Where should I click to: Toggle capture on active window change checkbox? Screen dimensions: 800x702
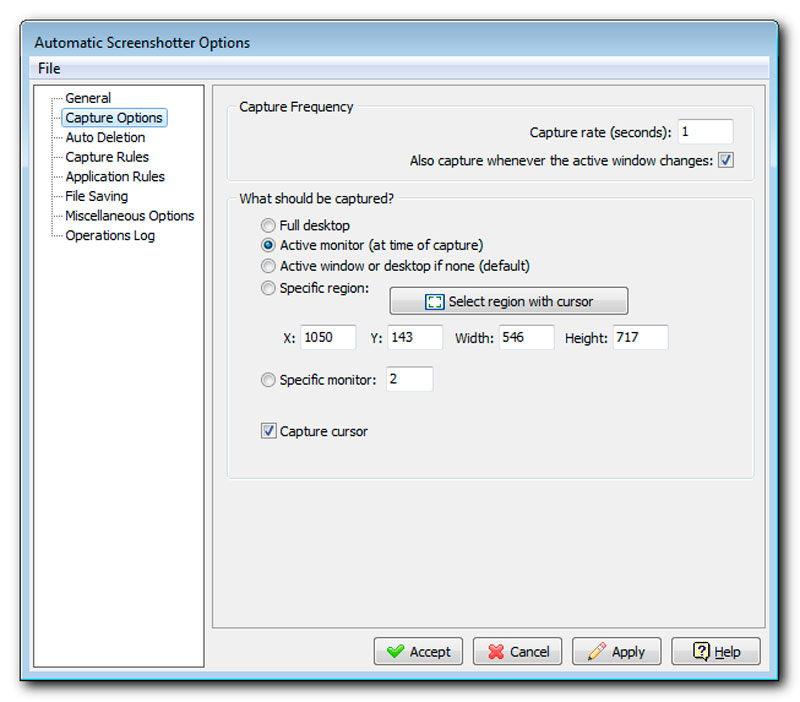(726, 160)
